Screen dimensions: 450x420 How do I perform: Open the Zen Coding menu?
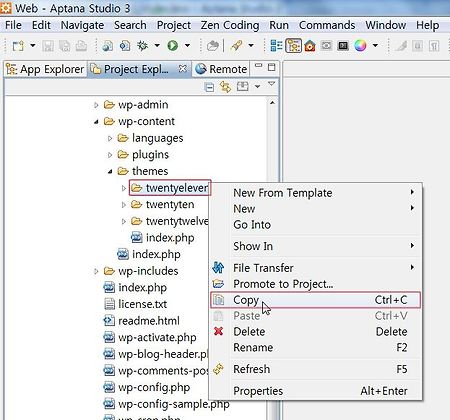230,25
